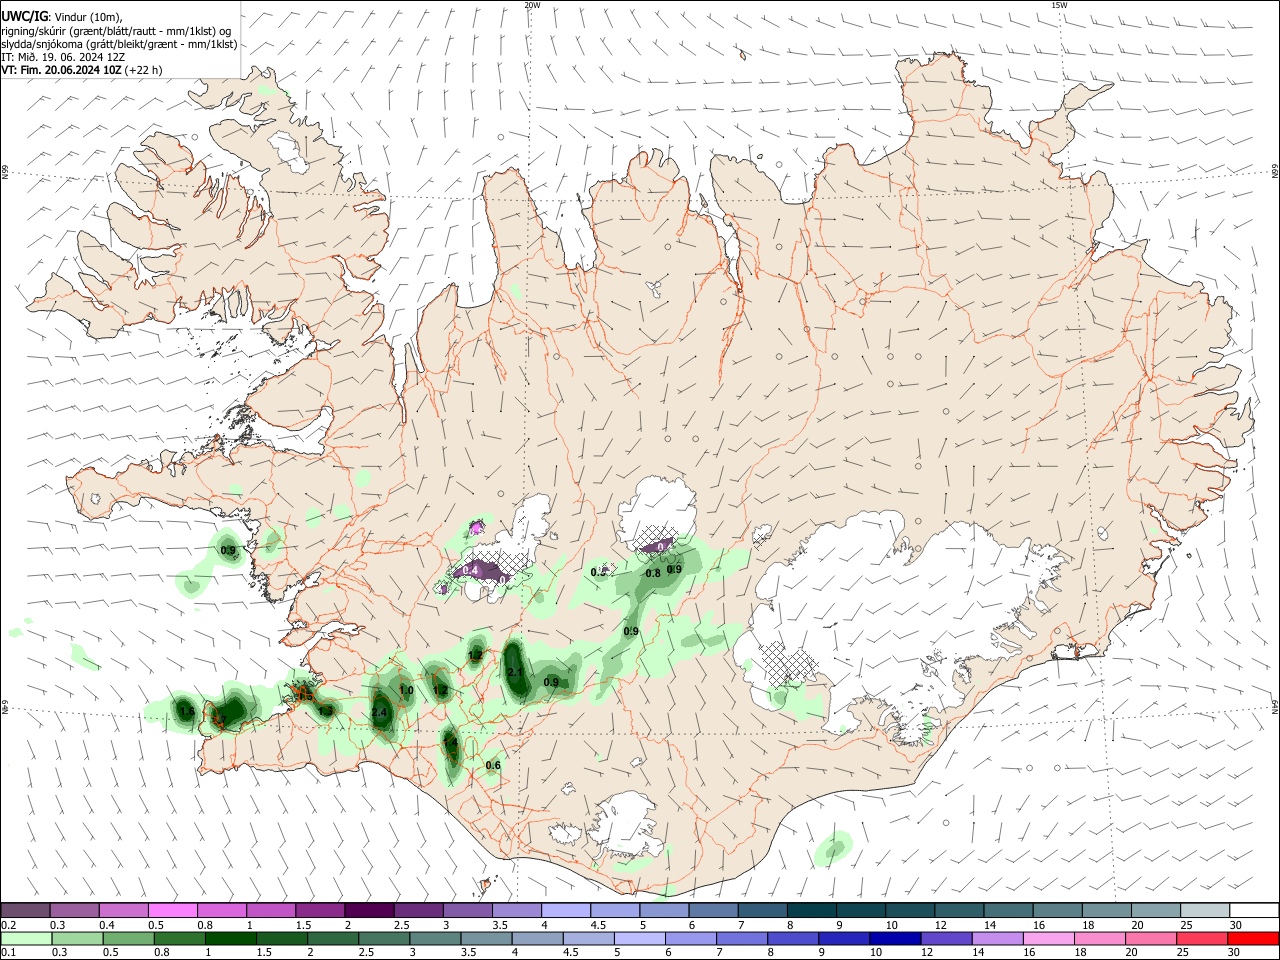Click the 2.1 precipitation value on the map
This screenshot has height=960, width=1280.
coord(516,672)
